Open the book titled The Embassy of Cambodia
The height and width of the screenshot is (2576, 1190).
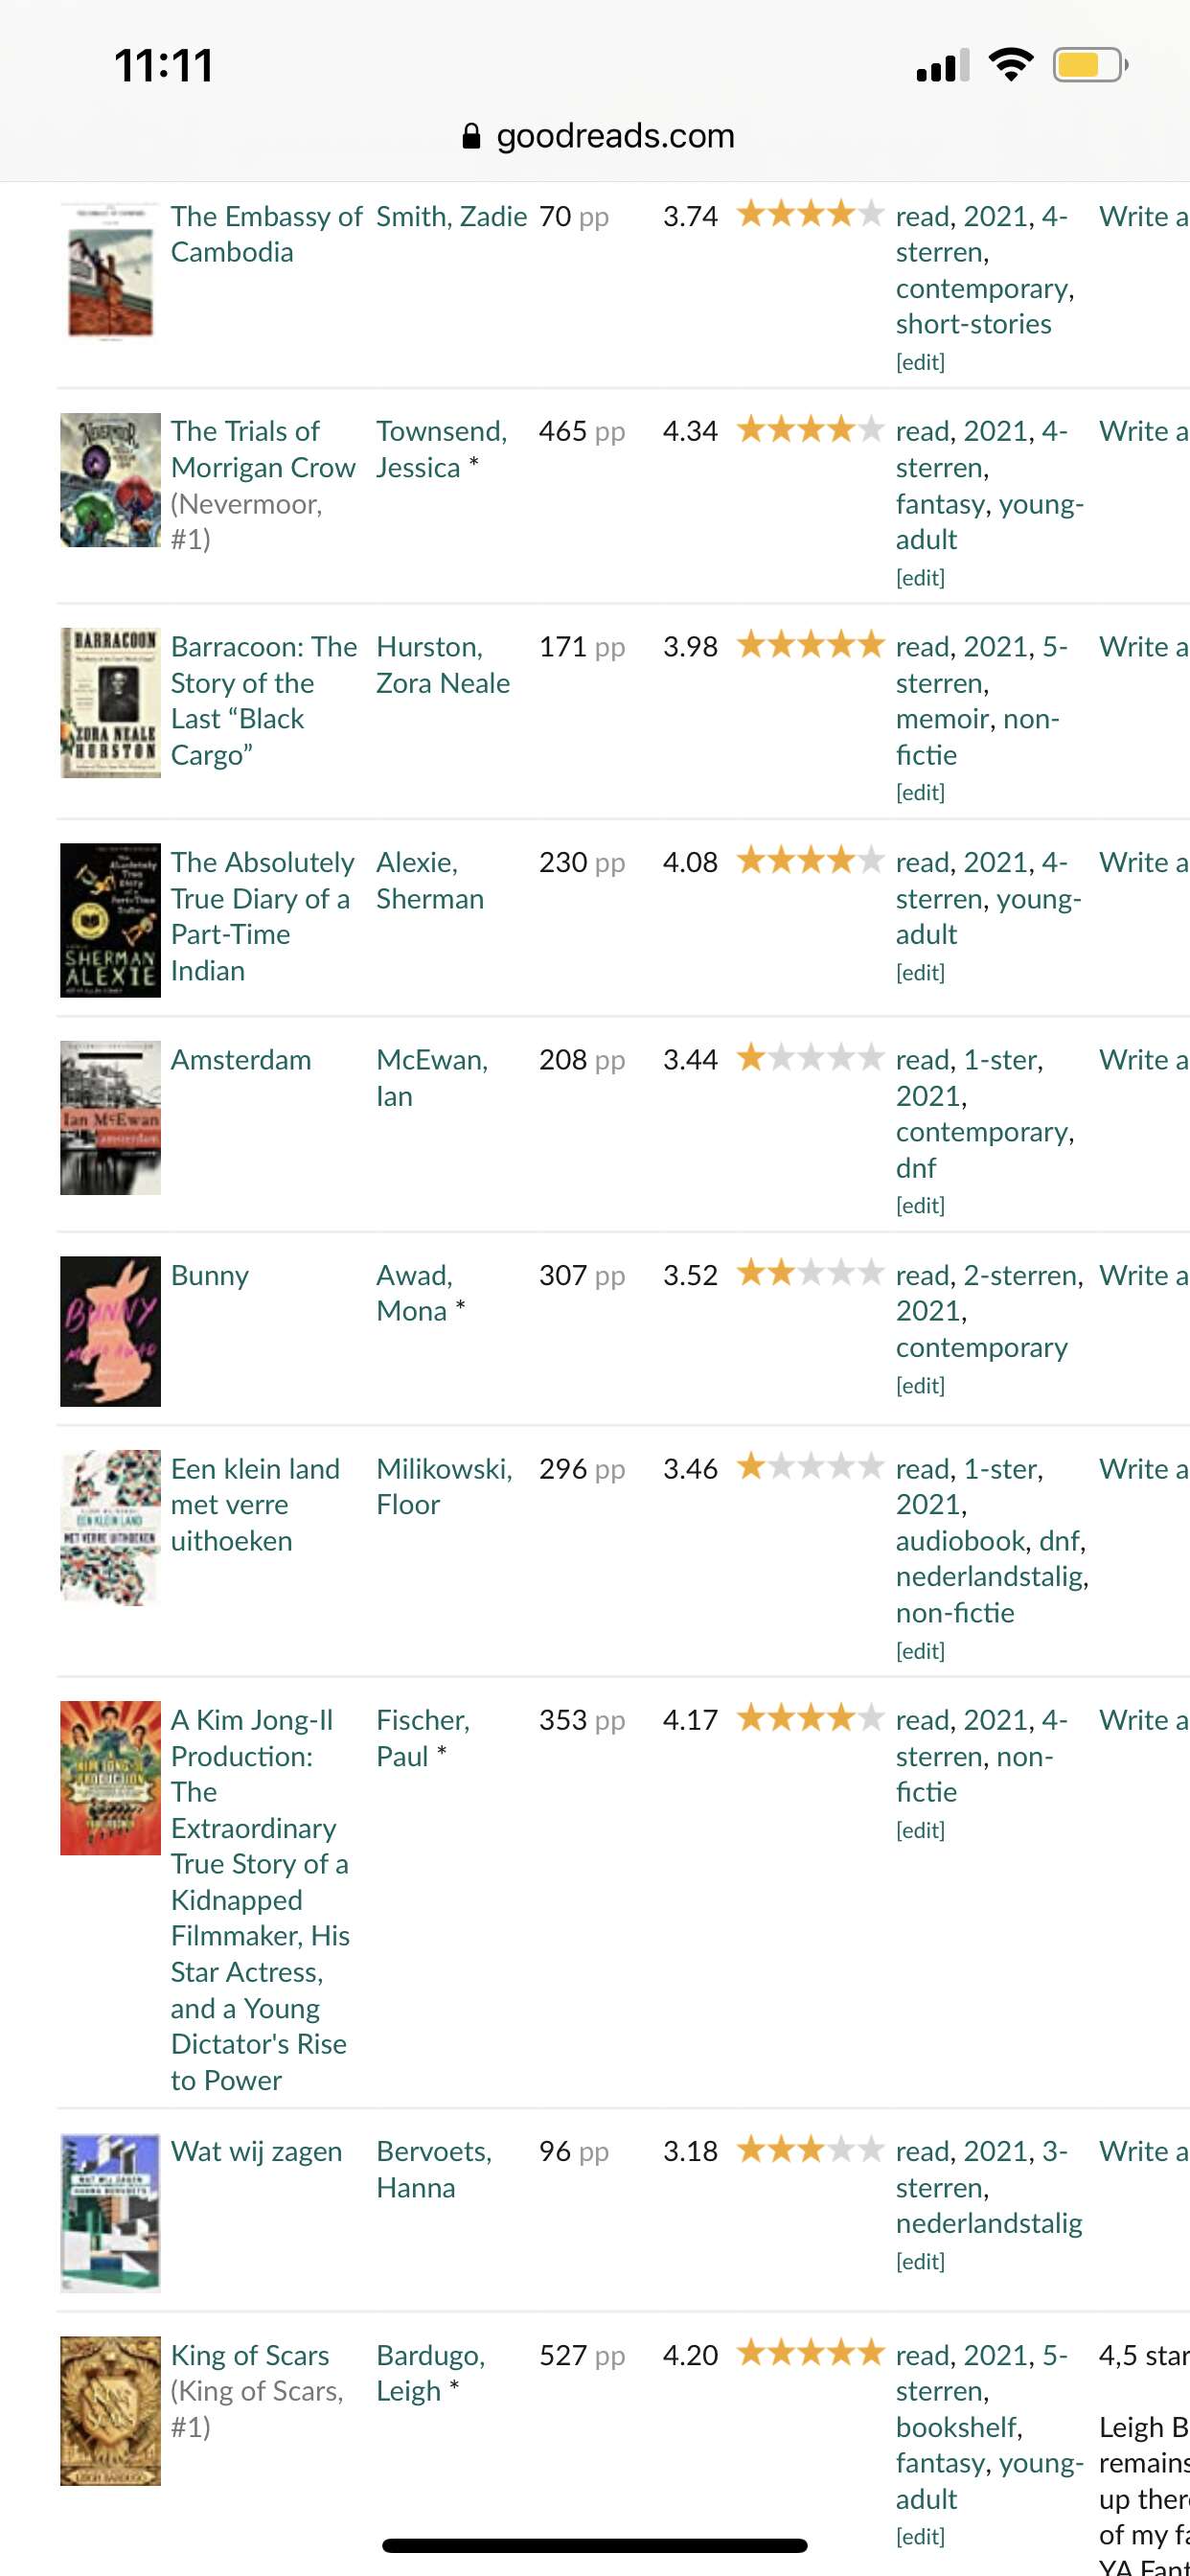pyautogui.click(x=266, y=234)
